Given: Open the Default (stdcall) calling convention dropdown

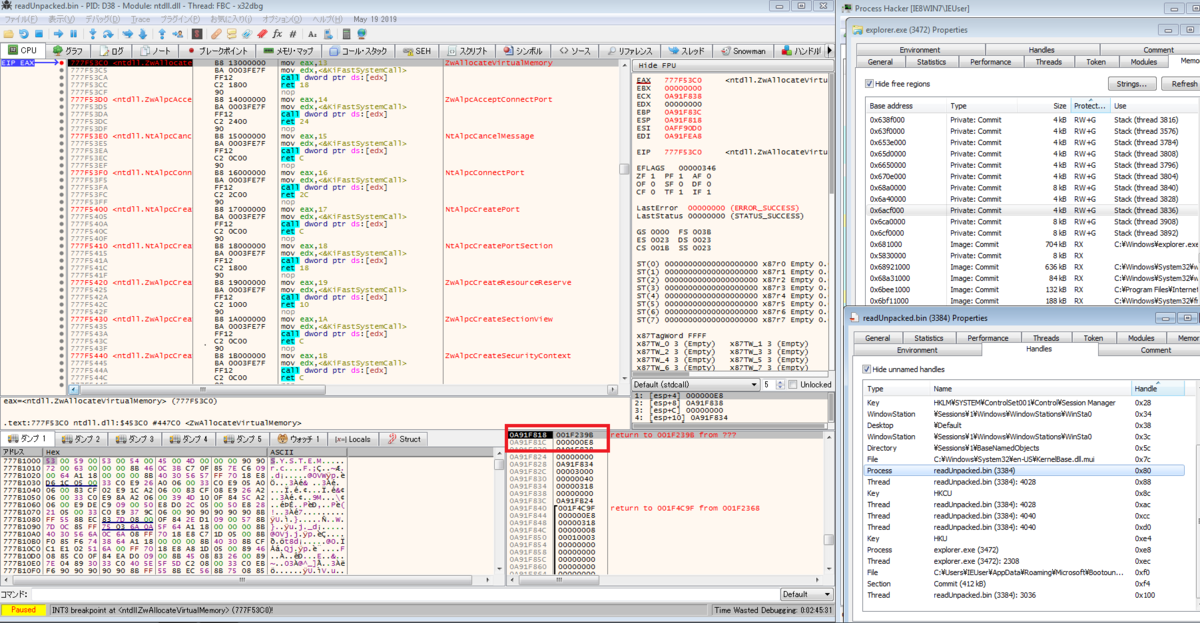Looking at the screenshot, I should click(x=695, y=385).
